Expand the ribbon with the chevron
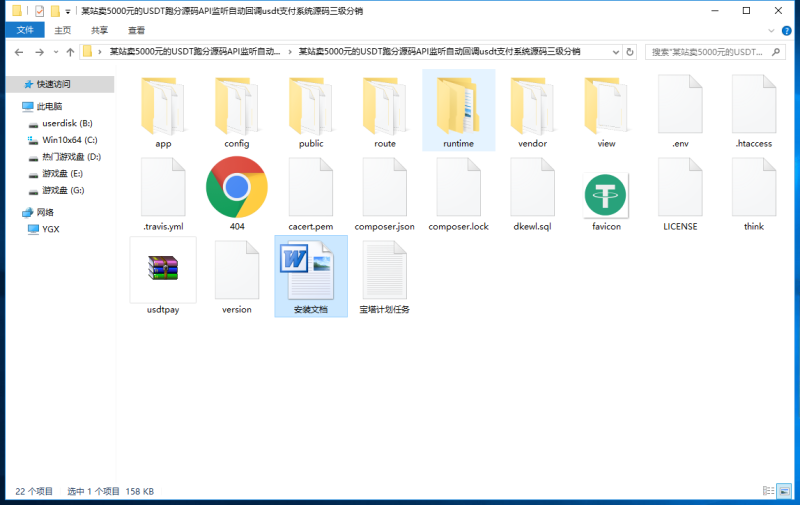 click(771, 31)
